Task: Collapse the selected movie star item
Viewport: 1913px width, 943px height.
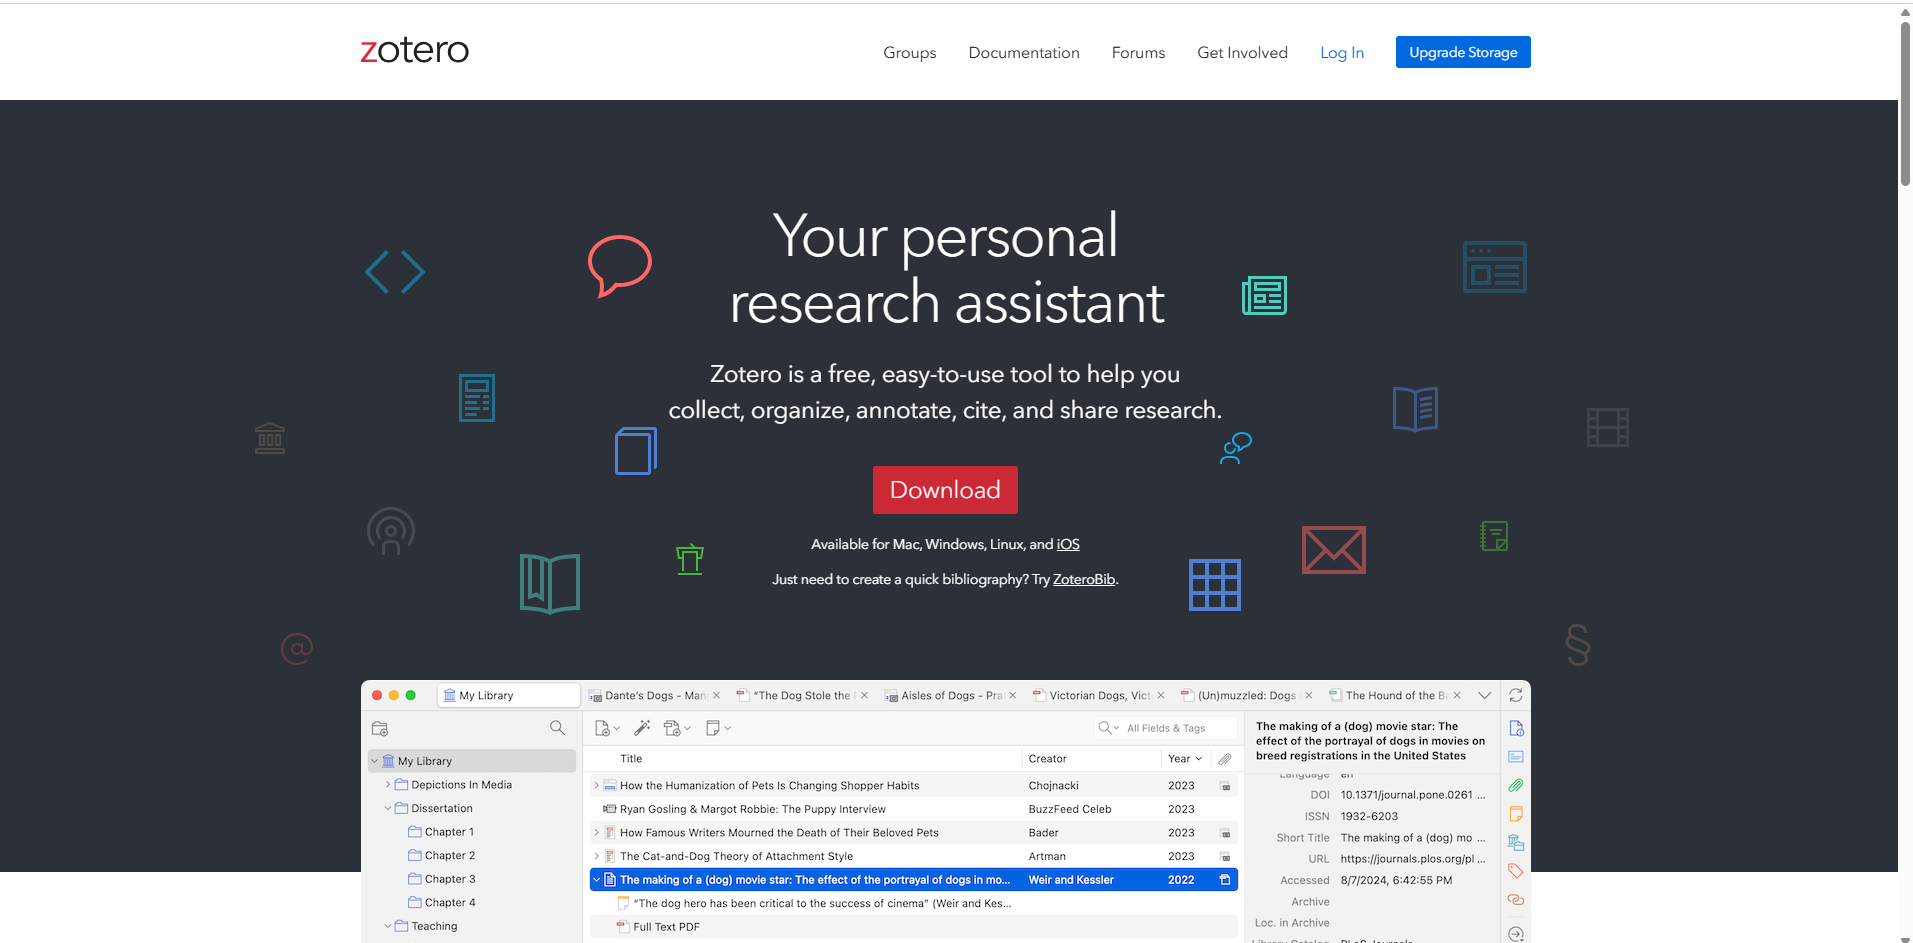Action: [597, 880]
